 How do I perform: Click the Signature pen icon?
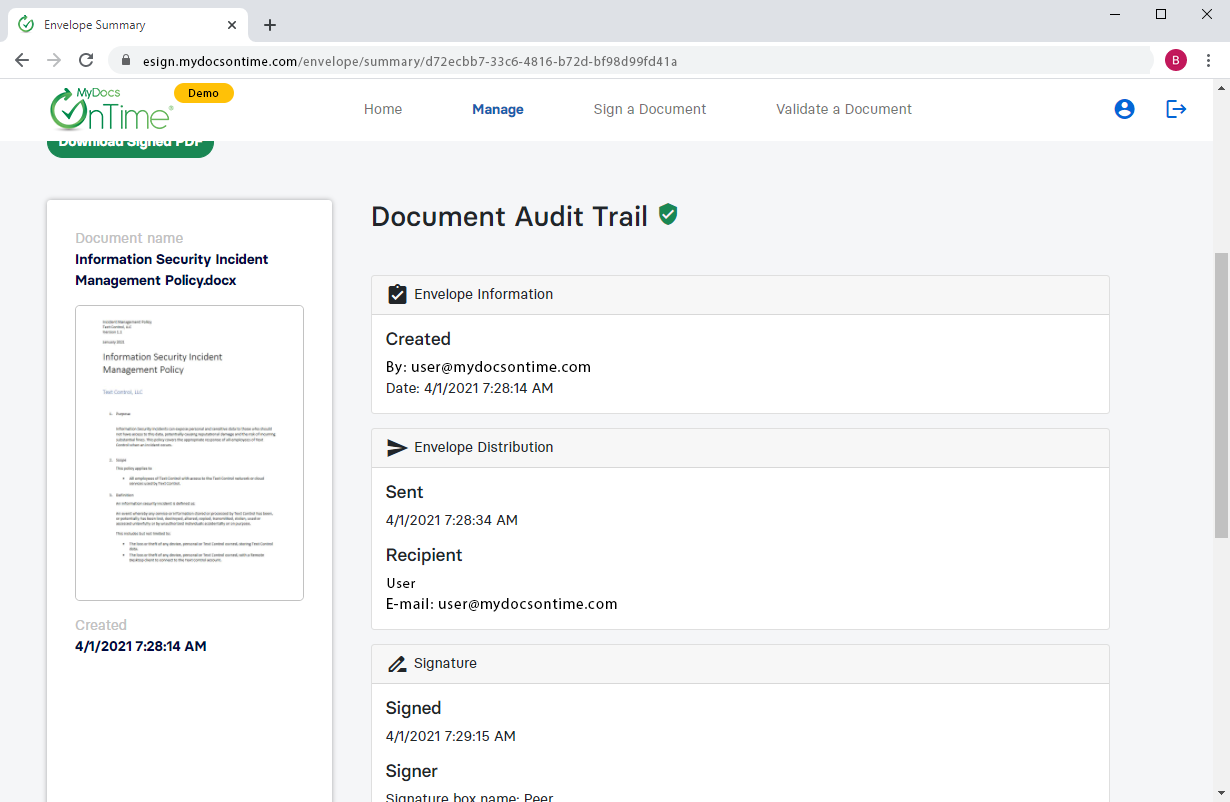pyautogui.click(x=397, y=663)
